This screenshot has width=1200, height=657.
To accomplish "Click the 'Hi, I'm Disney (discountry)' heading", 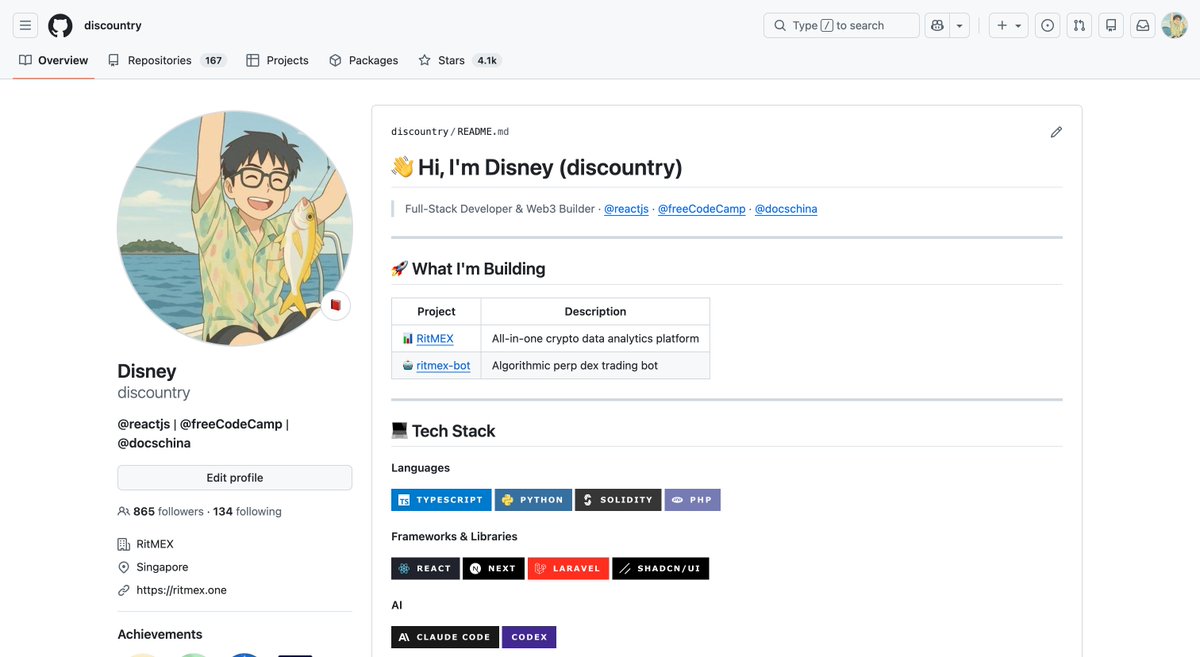I will [537, 167].
